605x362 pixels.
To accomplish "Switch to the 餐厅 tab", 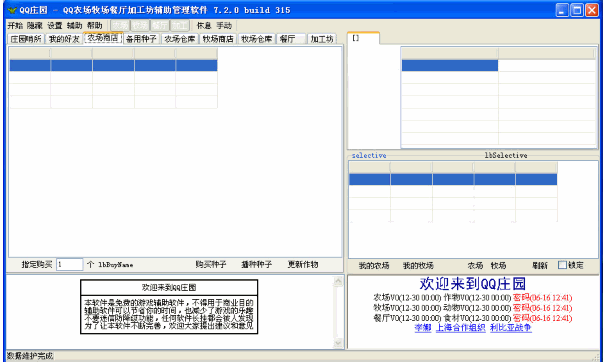I will [x=292, y=39].
